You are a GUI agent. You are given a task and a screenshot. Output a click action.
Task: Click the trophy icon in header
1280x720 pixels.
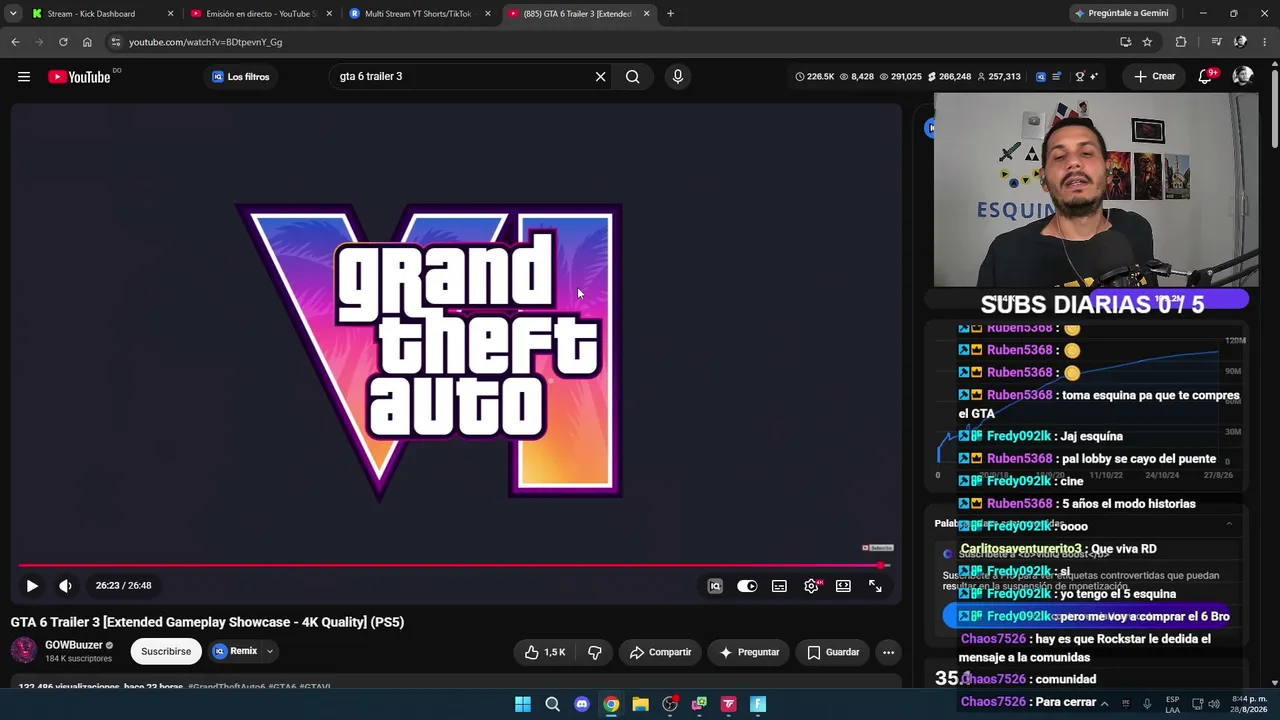[1079, 77]
